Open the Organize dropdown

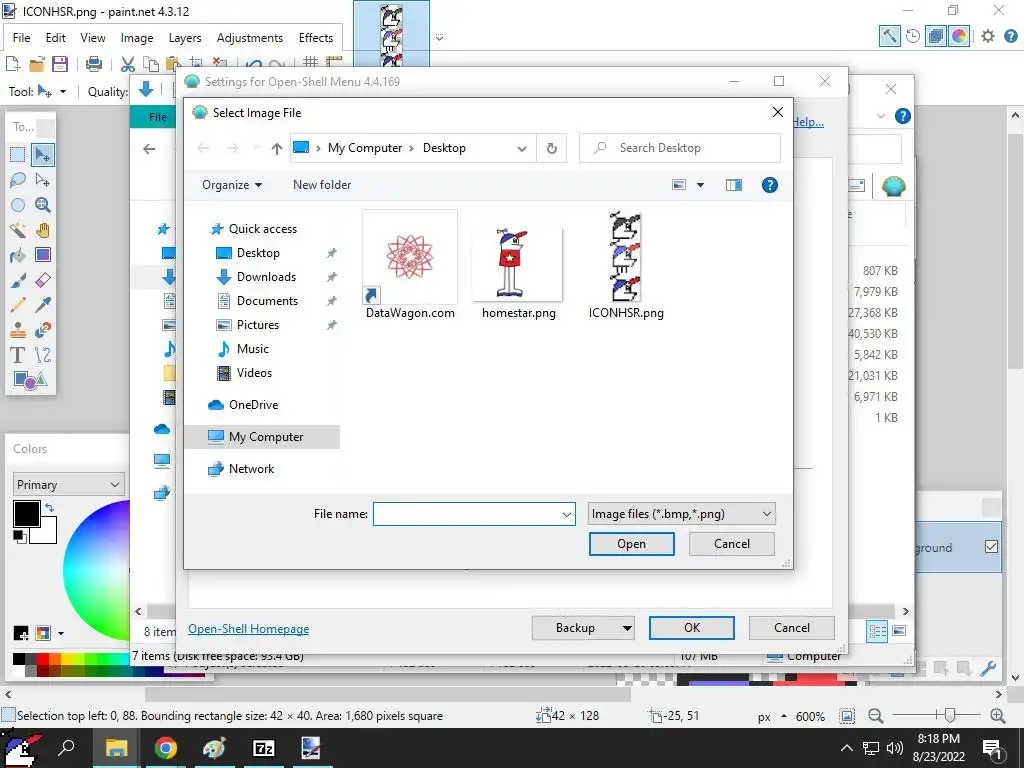click(x=232, y=185)
